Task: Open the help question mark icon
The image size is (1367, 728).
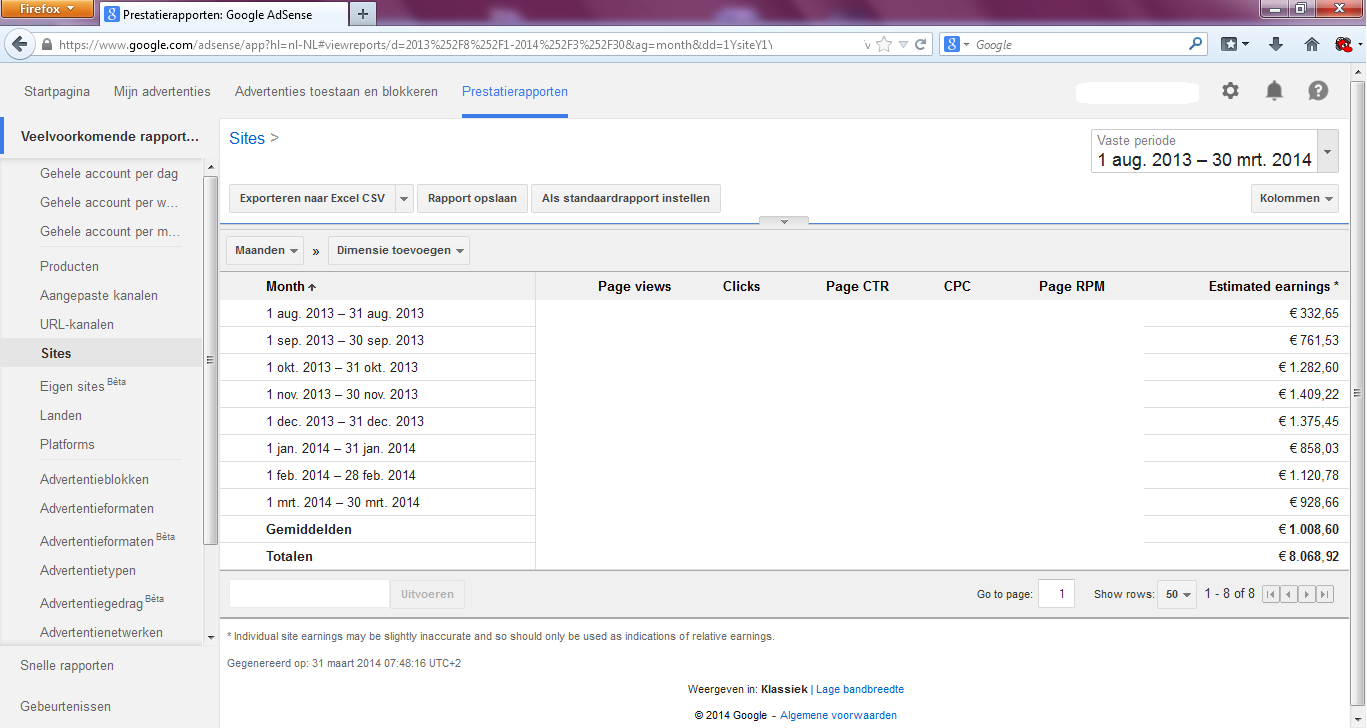Action: click(1318, 91)
